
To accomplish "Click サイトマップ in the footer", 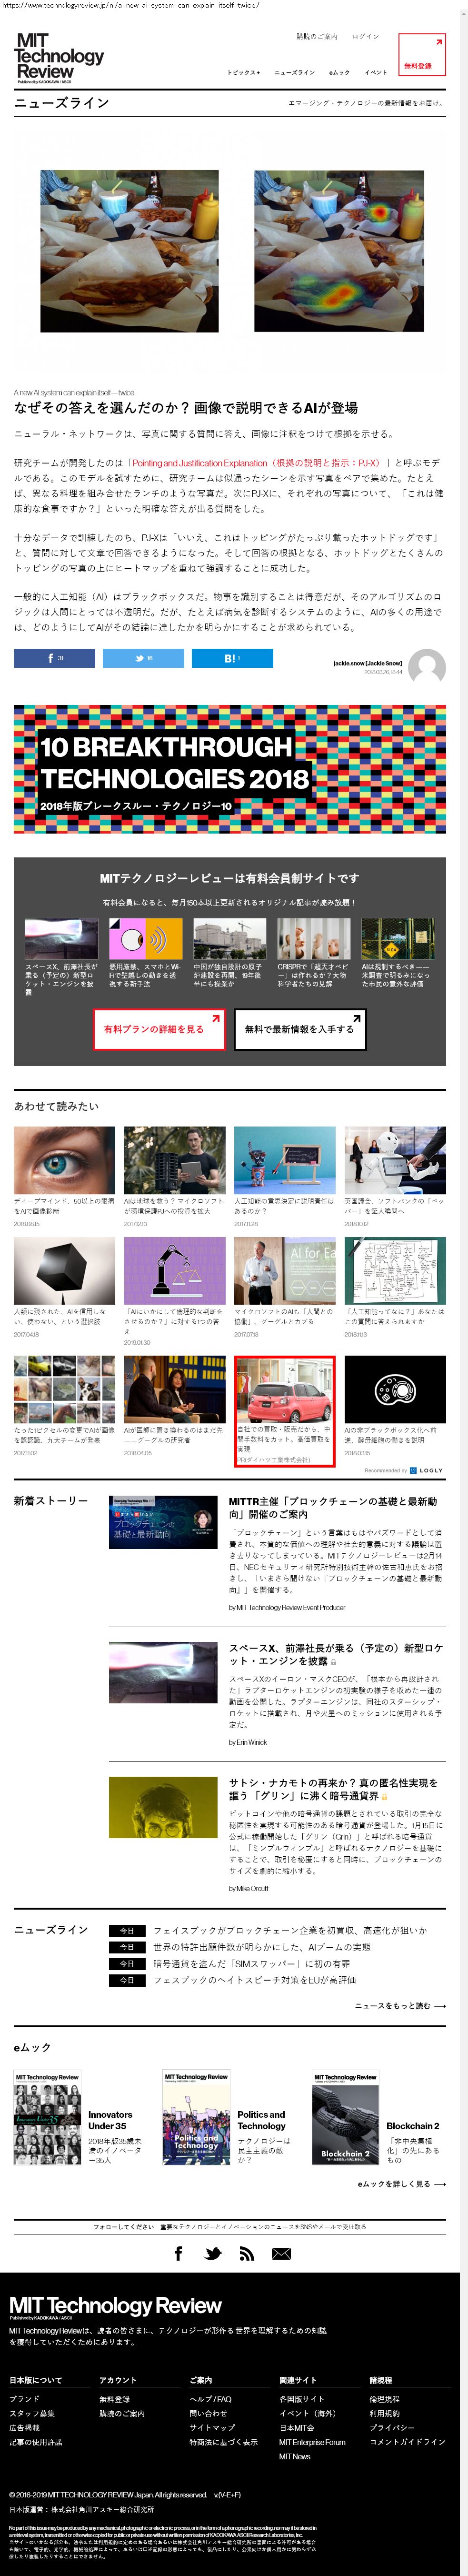I will (212, 2427).
